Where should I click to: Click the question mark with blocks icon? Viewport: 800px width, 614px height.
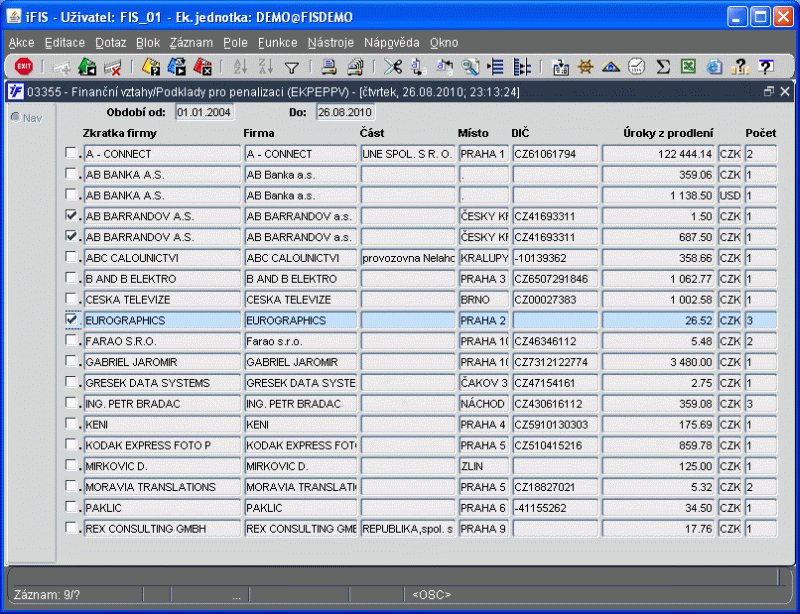tap(740, 66)
